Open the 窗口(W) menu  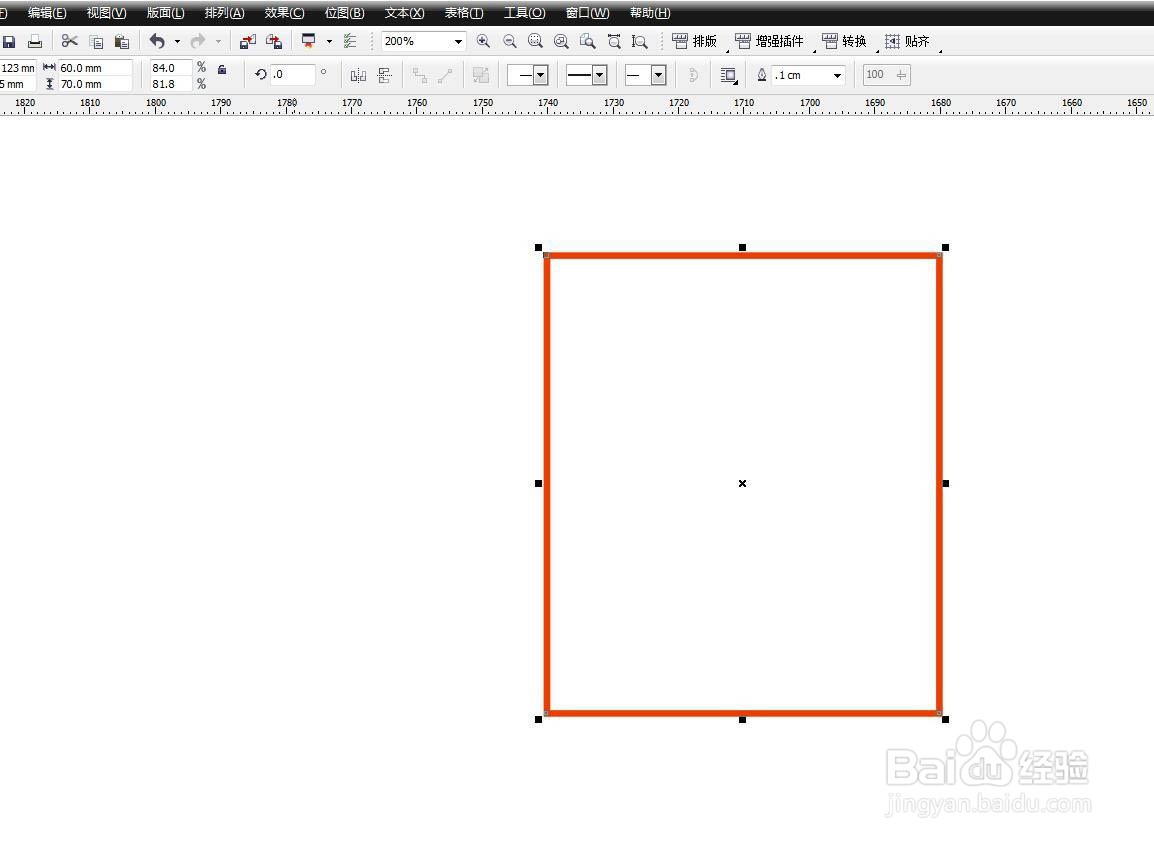tap(587, 13)
